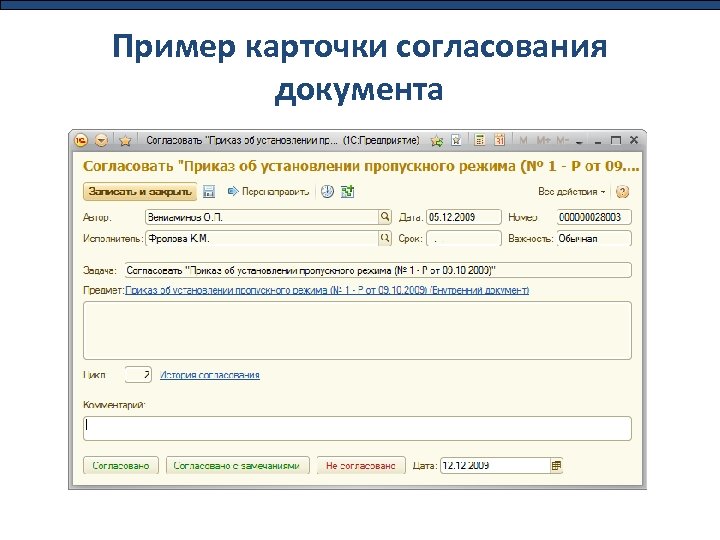
Task: Click the Комментарий text box
Action: pyautogui.click(x=357, y=428)
